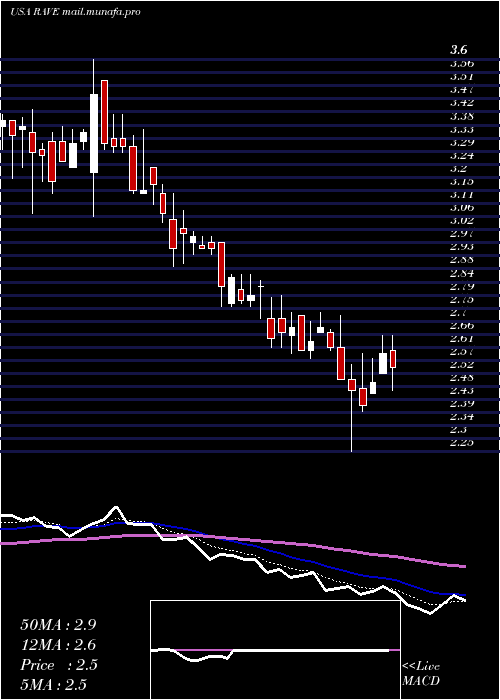
Task: Click inside the MACD inset chart box
Action: [x=275, y=650]
